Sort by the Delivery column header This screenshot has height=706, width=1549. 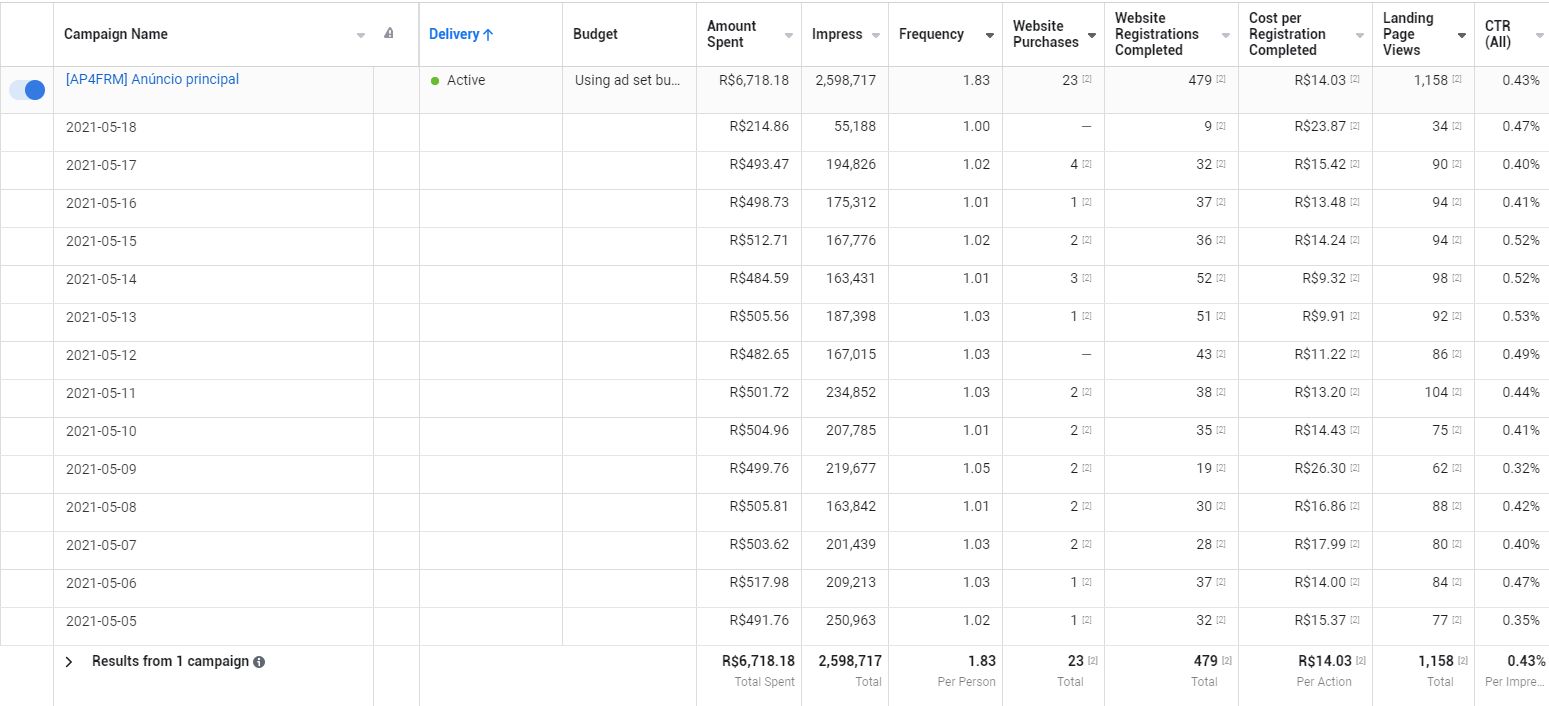click(461, 34)
